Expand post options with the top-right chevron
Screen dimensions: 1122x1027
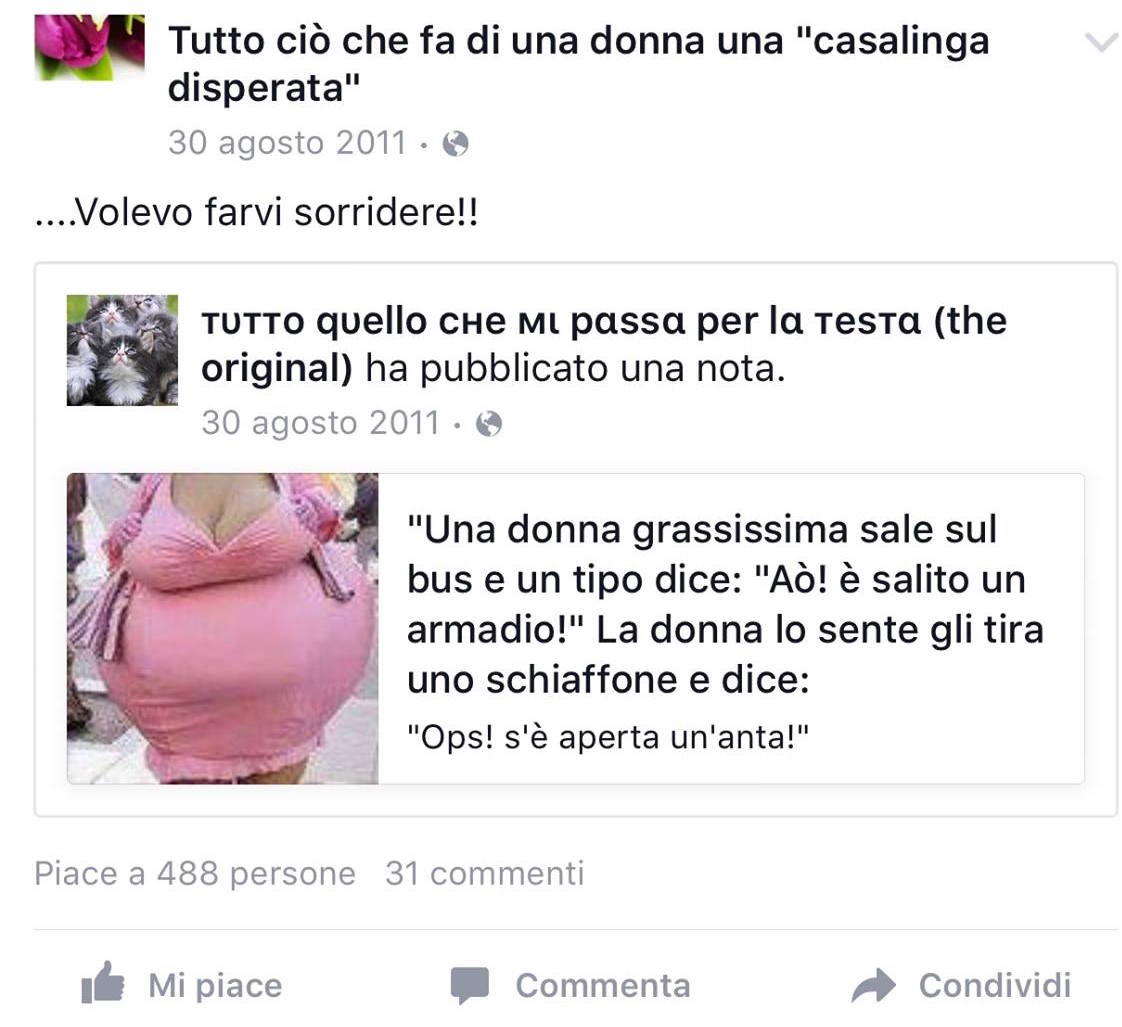click(x=1100, y=42)
